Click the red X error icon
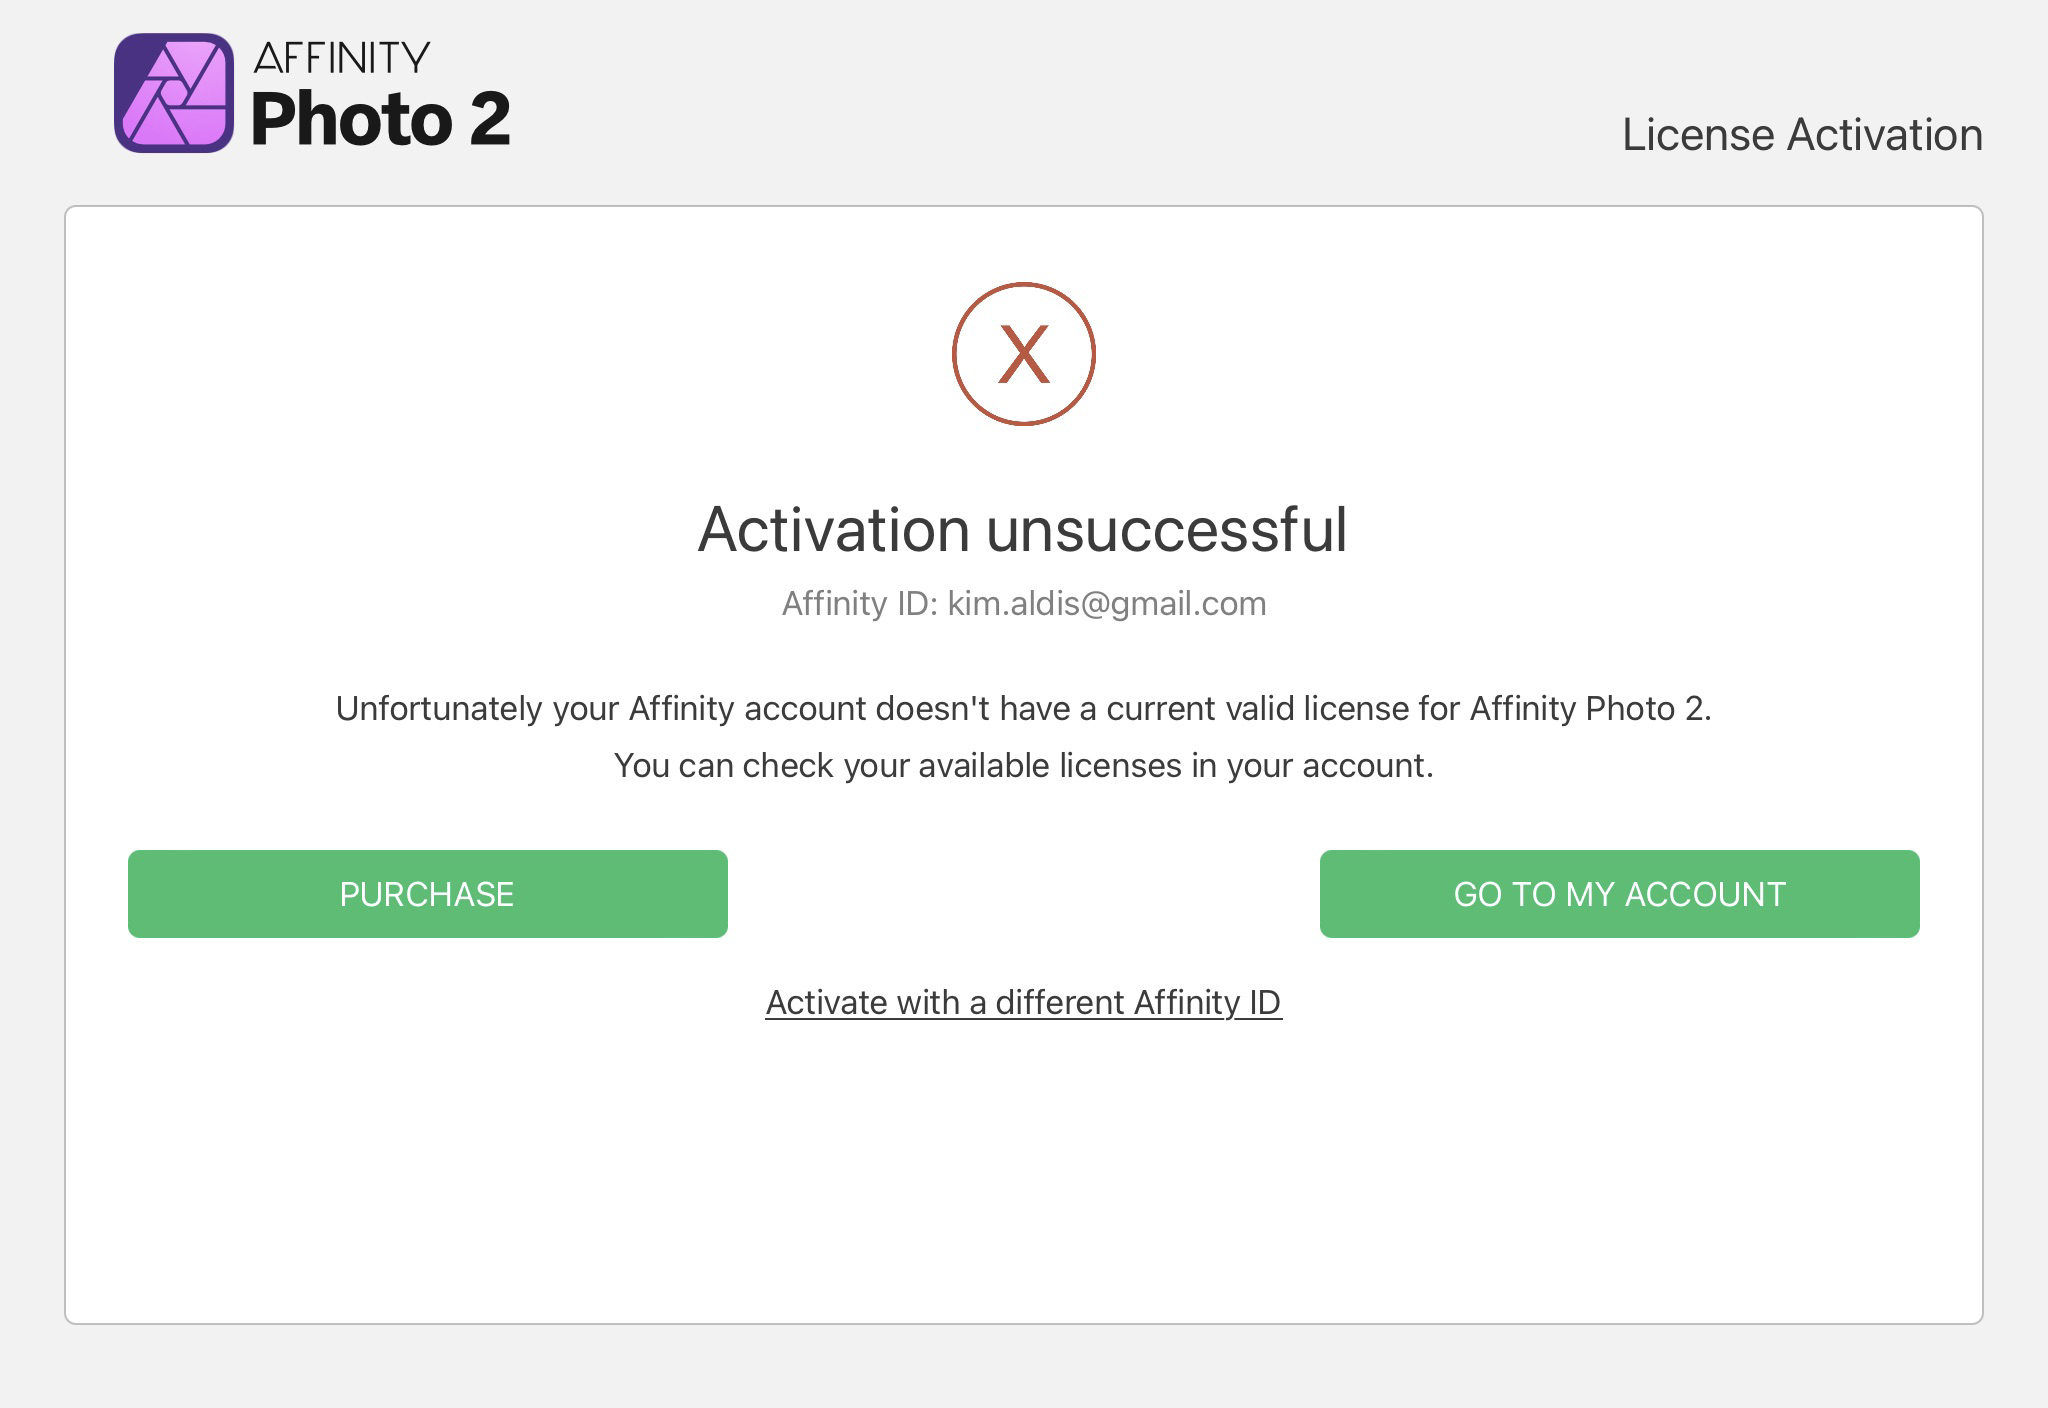 pos(1023,354)
